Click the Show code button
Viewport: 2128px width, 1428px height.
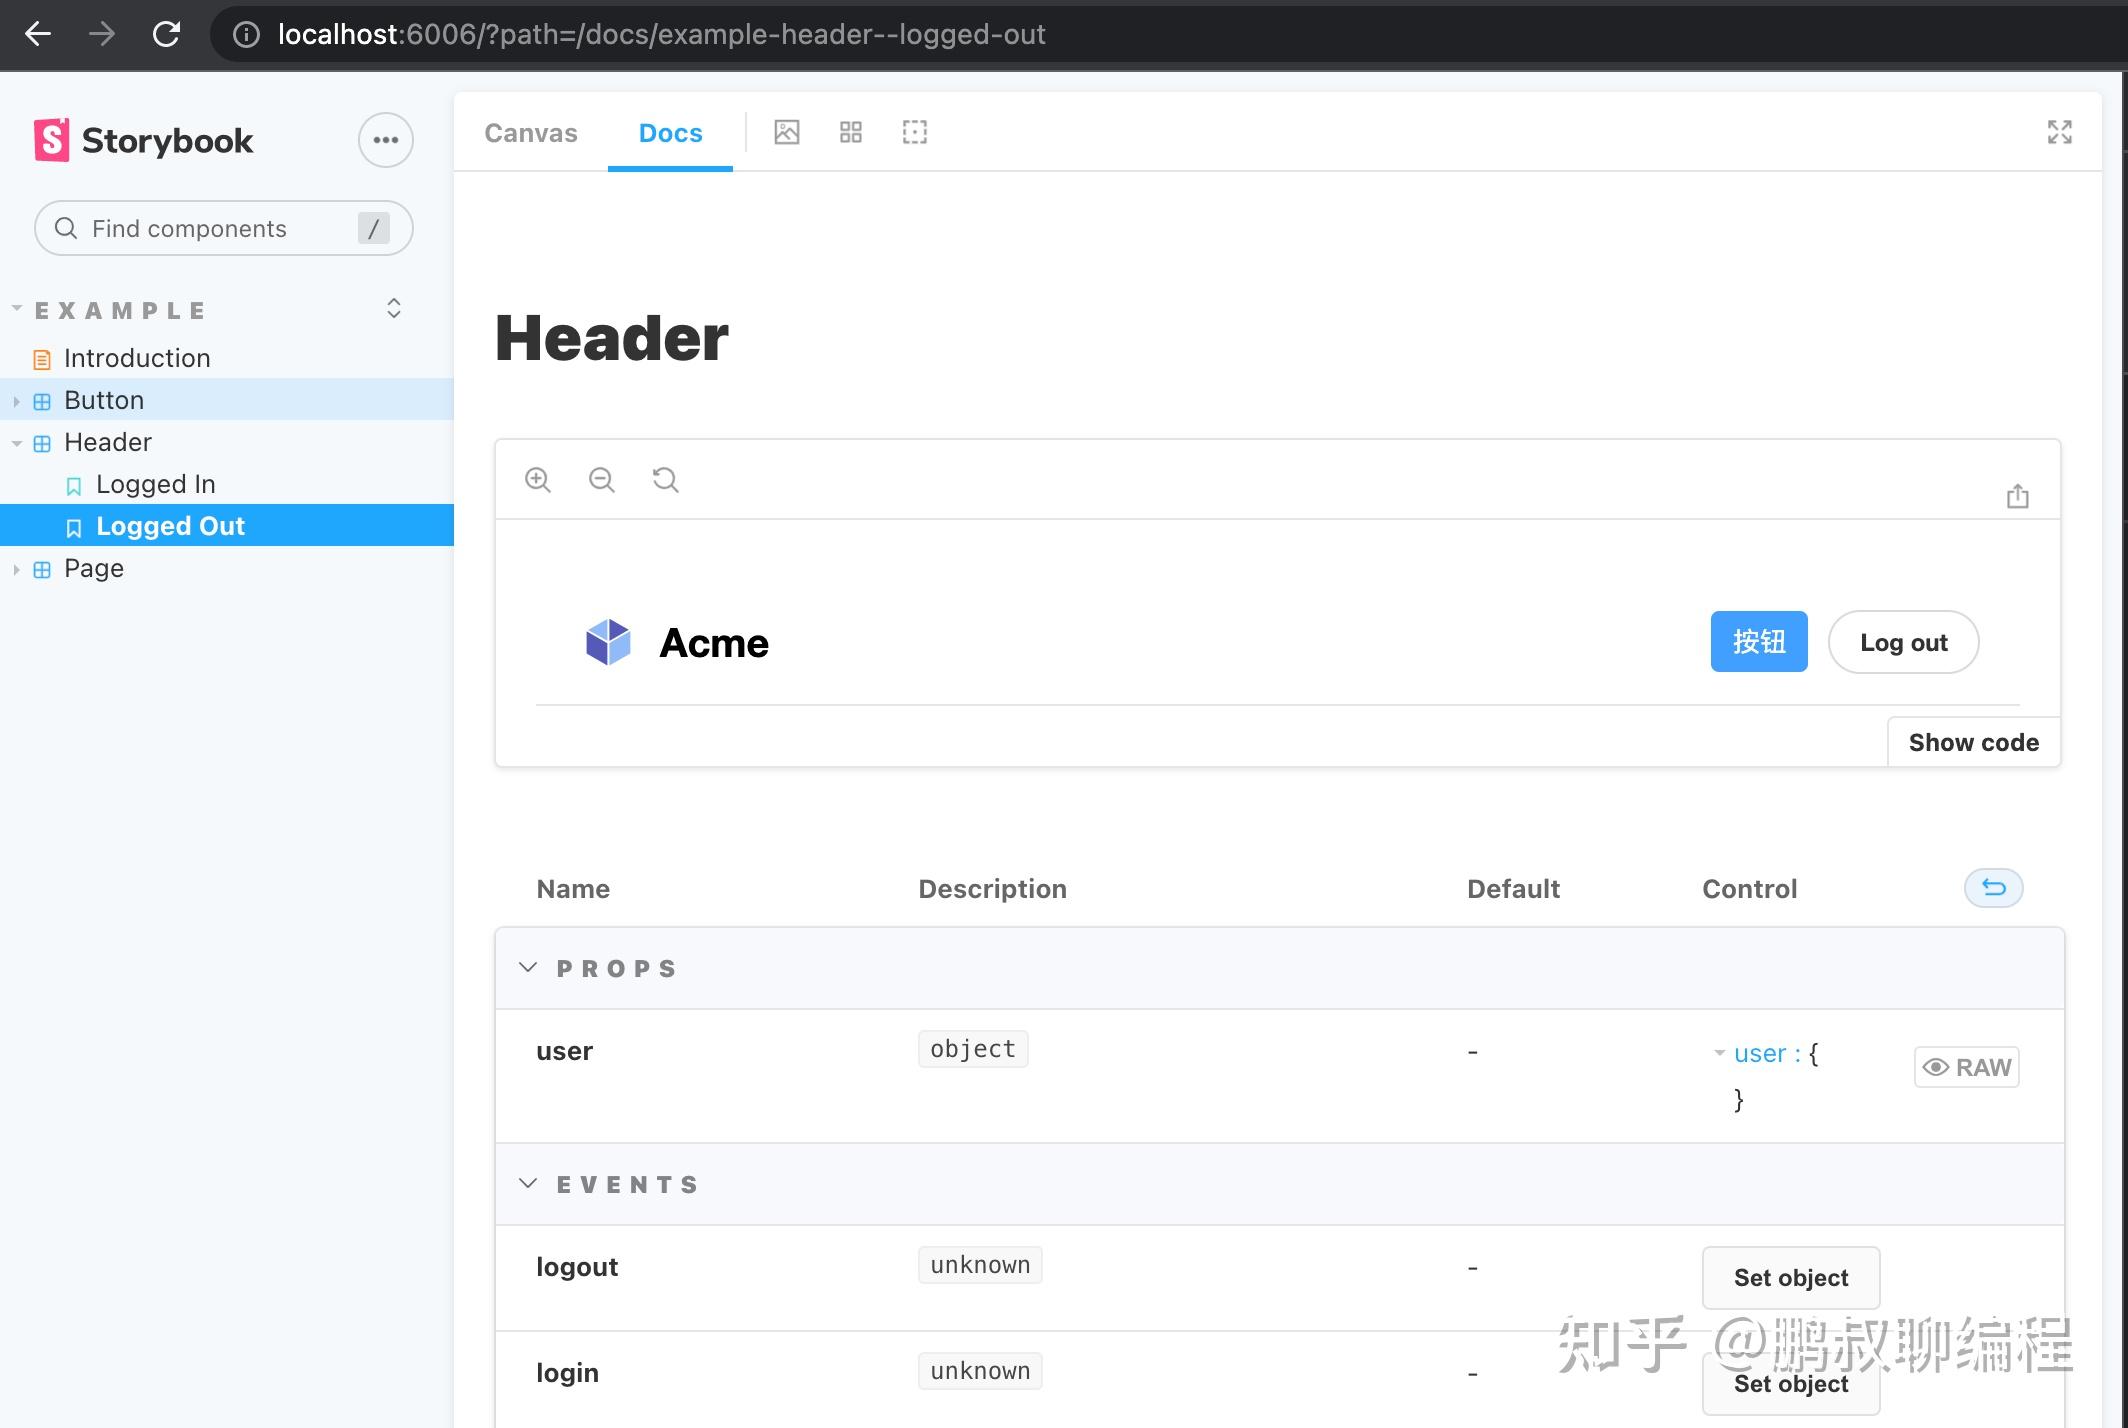coord(1973,742)
